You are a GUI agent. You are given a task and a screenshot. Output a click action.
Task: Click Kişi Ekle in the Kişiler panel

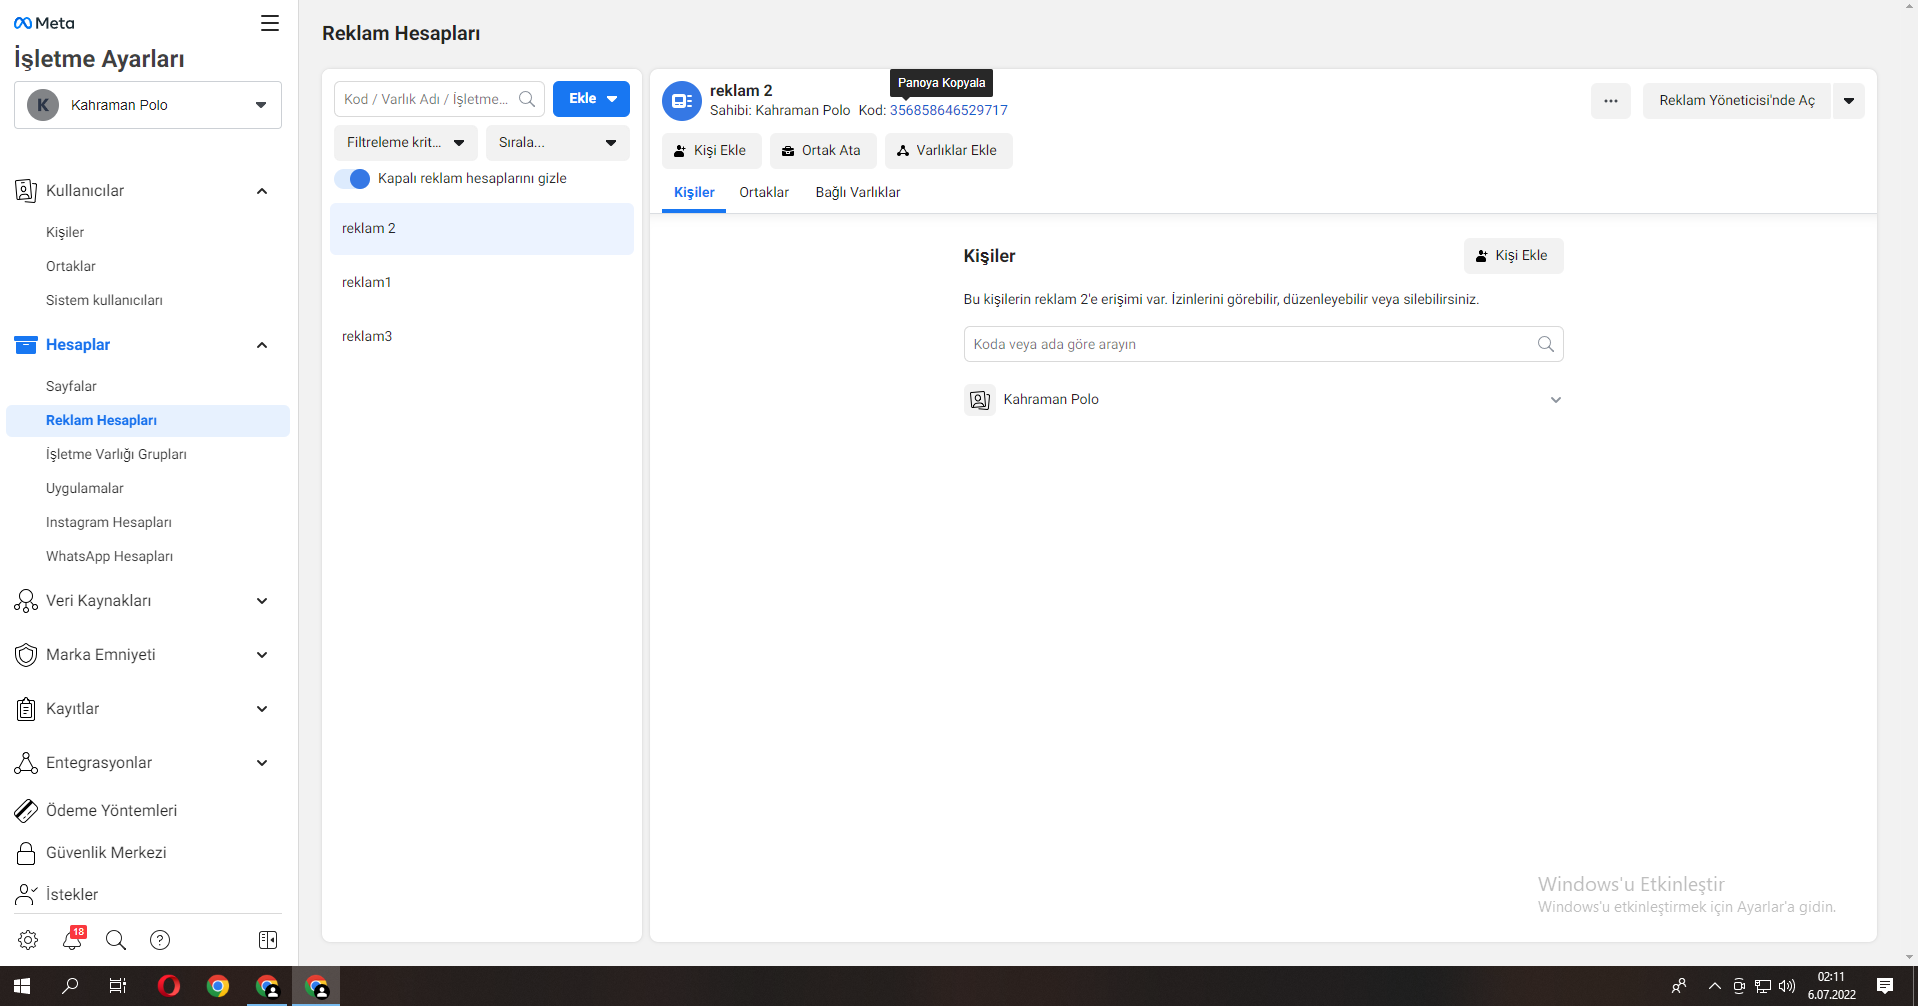pos(1513,256)
